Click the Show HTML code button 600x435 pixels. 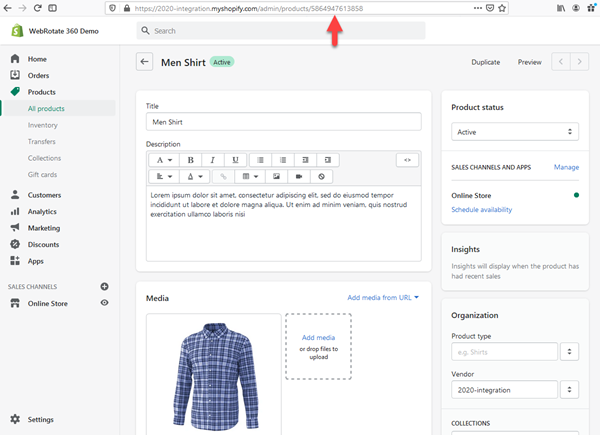click(x=407, y=160)
